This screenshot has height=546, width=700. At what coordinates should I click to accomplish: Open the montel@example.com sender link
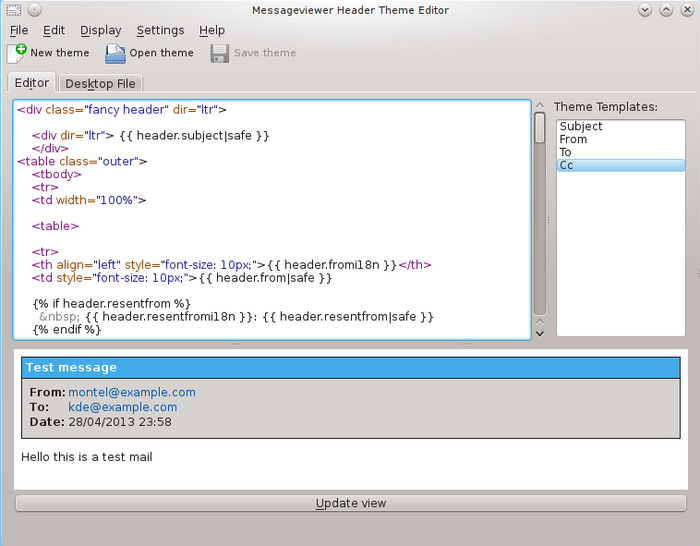coord(132,393)
